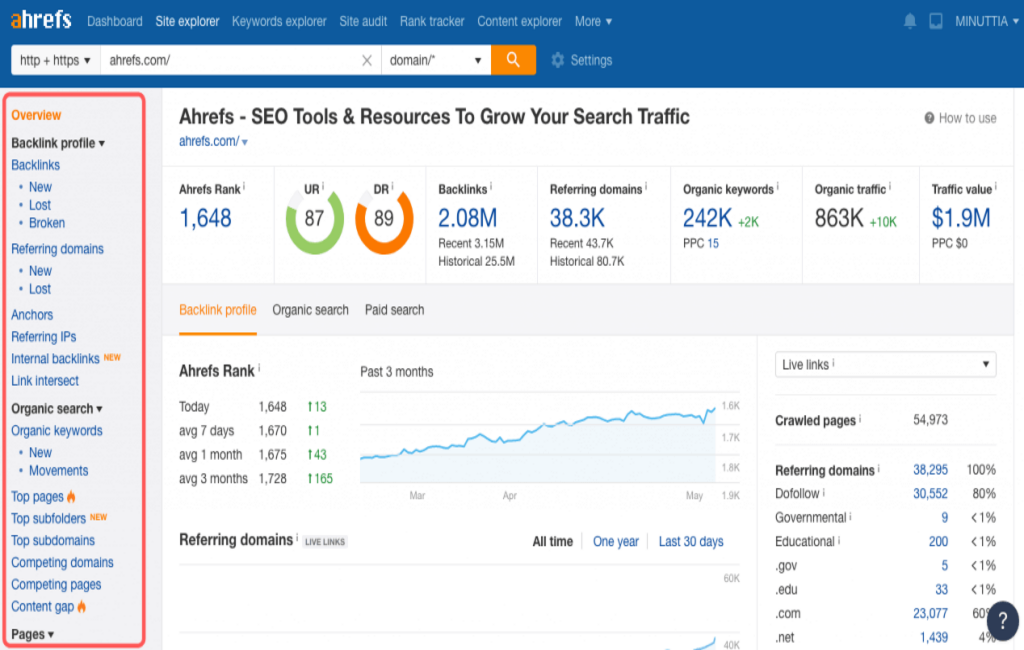The image size is (1024, 650).
Task: Click the PPC 15 link
Action: tap(713, 244)
